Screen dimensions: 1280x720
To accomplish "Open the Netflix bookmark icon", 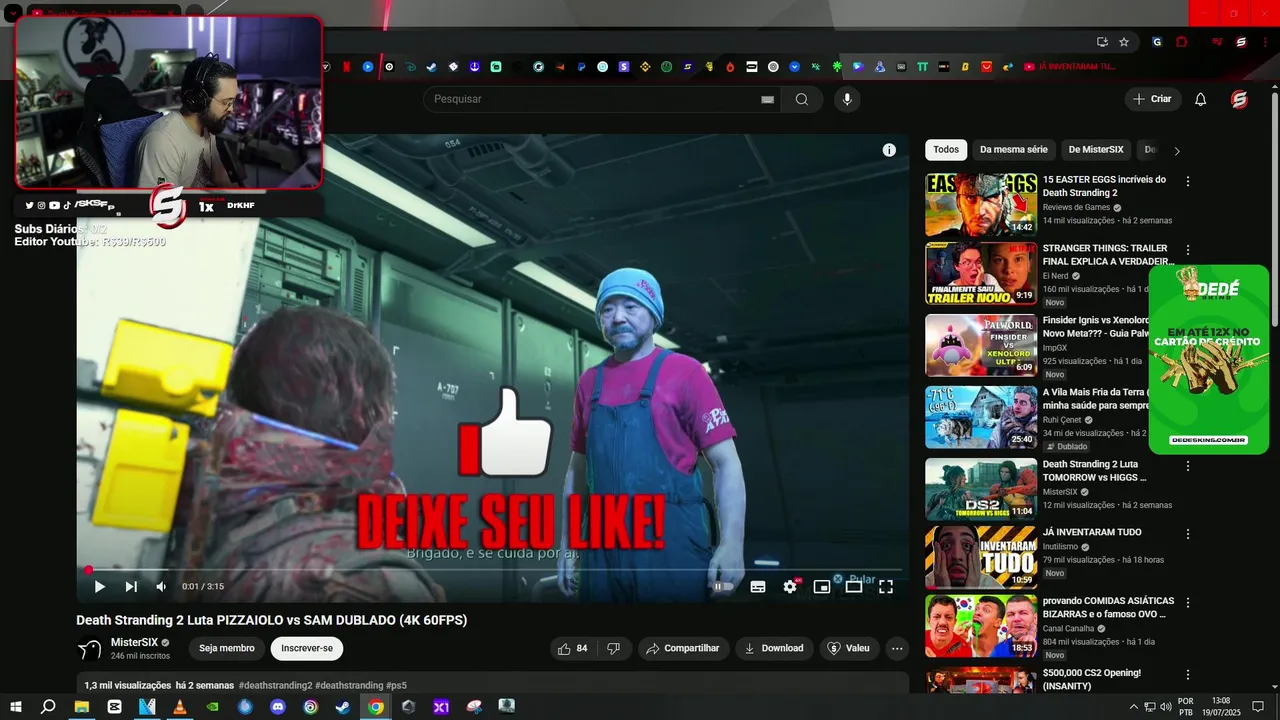I will [347, 67].
